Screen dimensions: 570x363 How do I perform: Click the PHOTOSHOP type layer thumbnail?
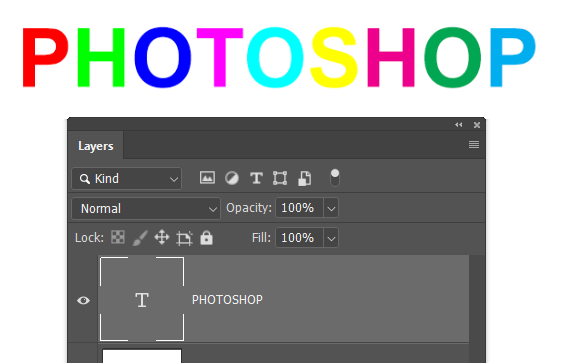point(142,299)
